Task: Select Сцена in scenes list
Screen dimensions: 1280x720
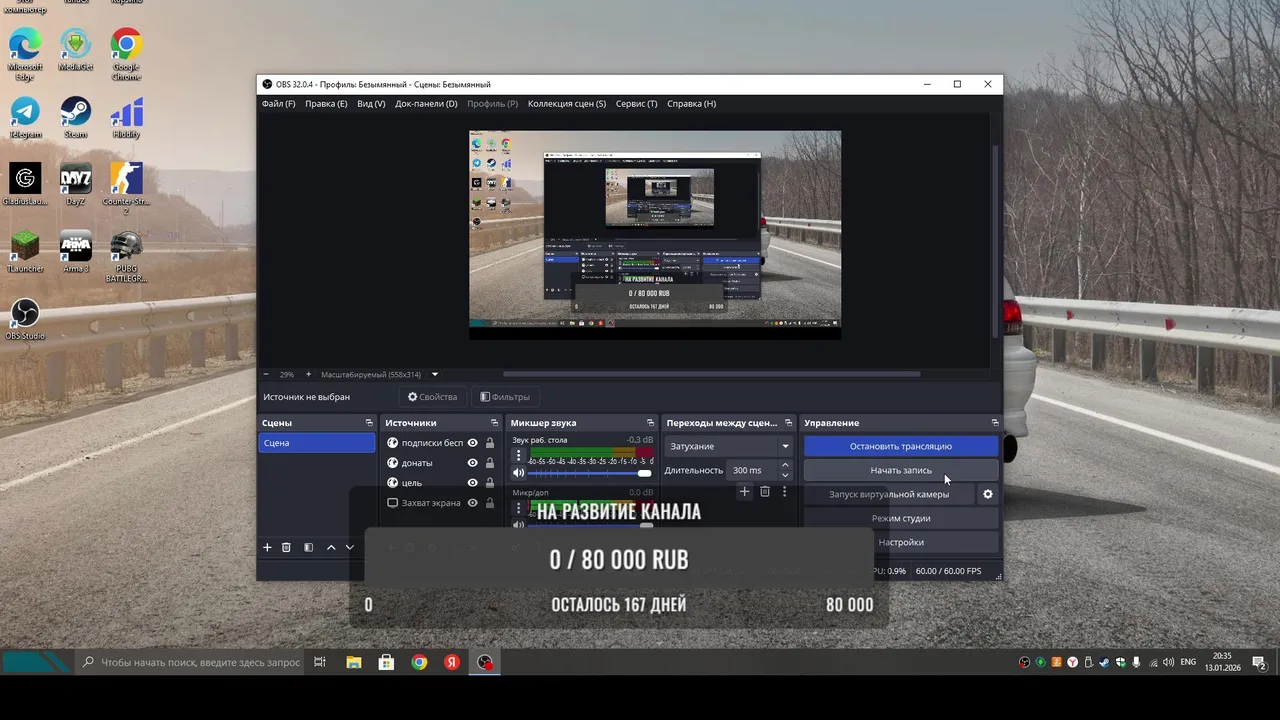Action: 317,443
